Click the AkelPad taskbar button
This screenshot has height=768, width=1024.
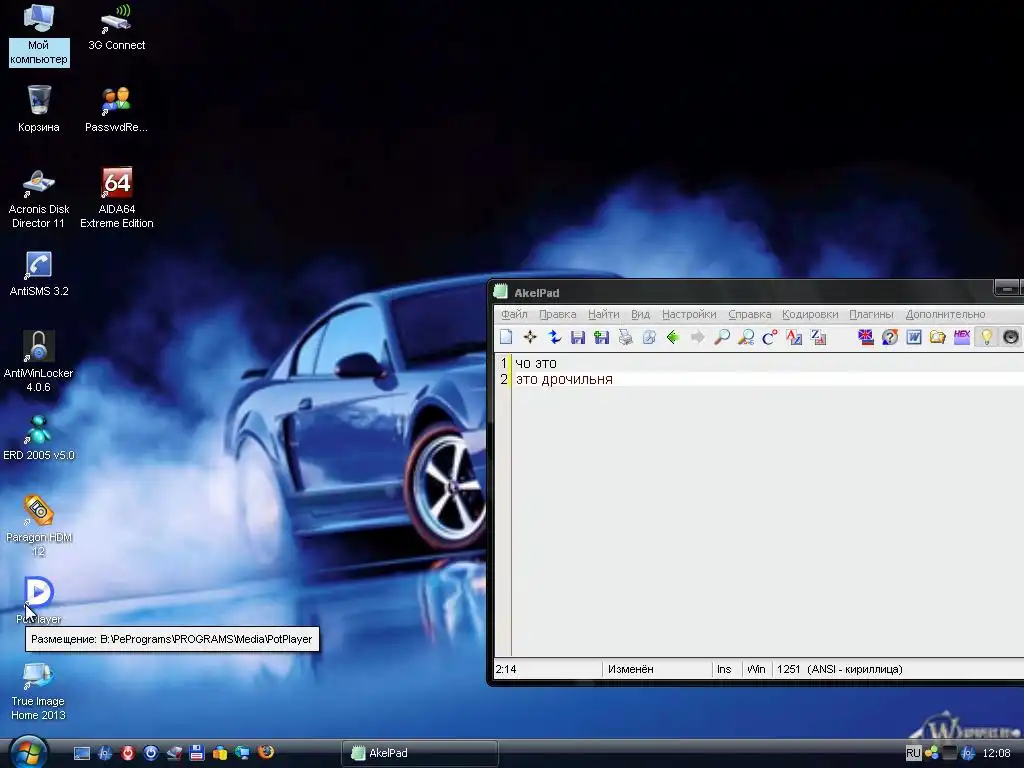click(x=420, y=753)
